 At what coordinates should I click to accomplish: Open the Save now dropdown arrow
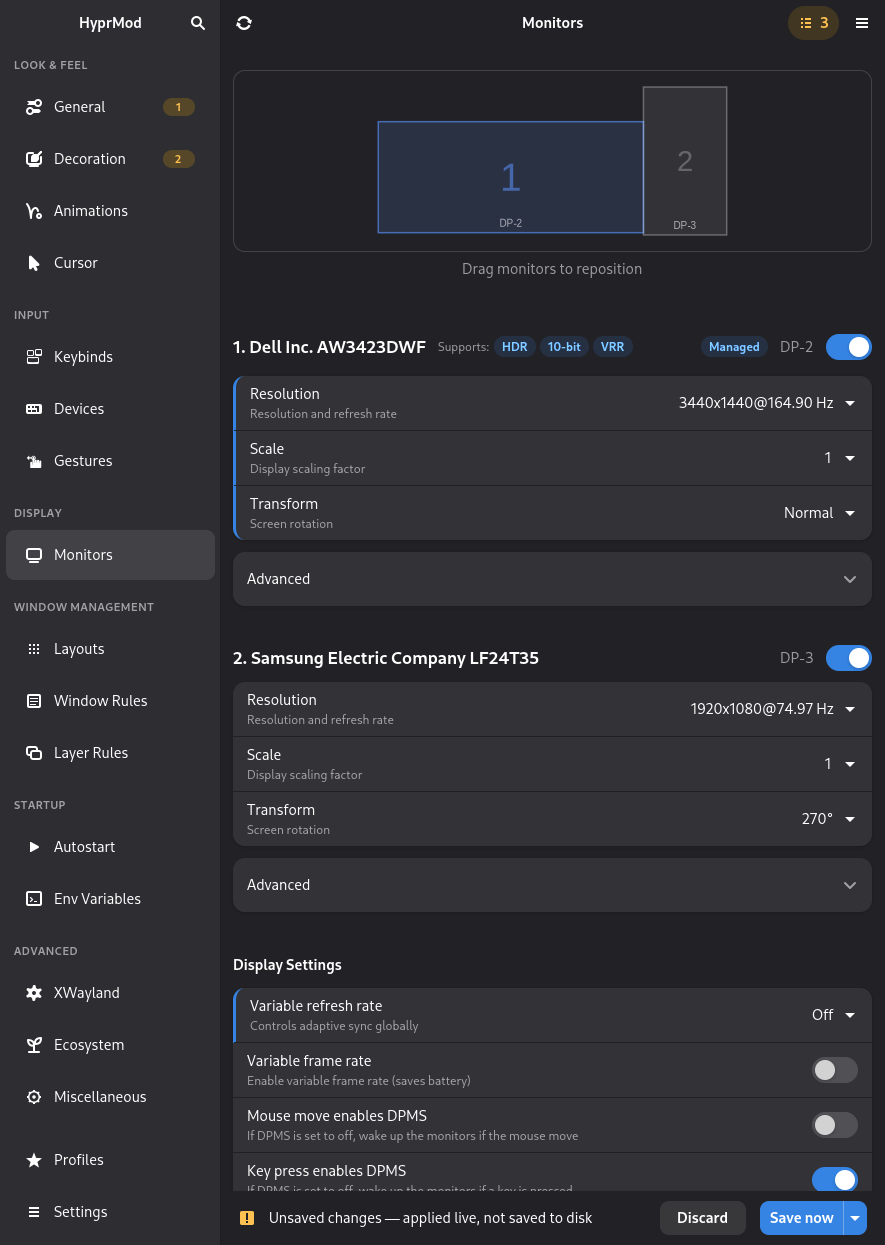[x=855, y=1218]
